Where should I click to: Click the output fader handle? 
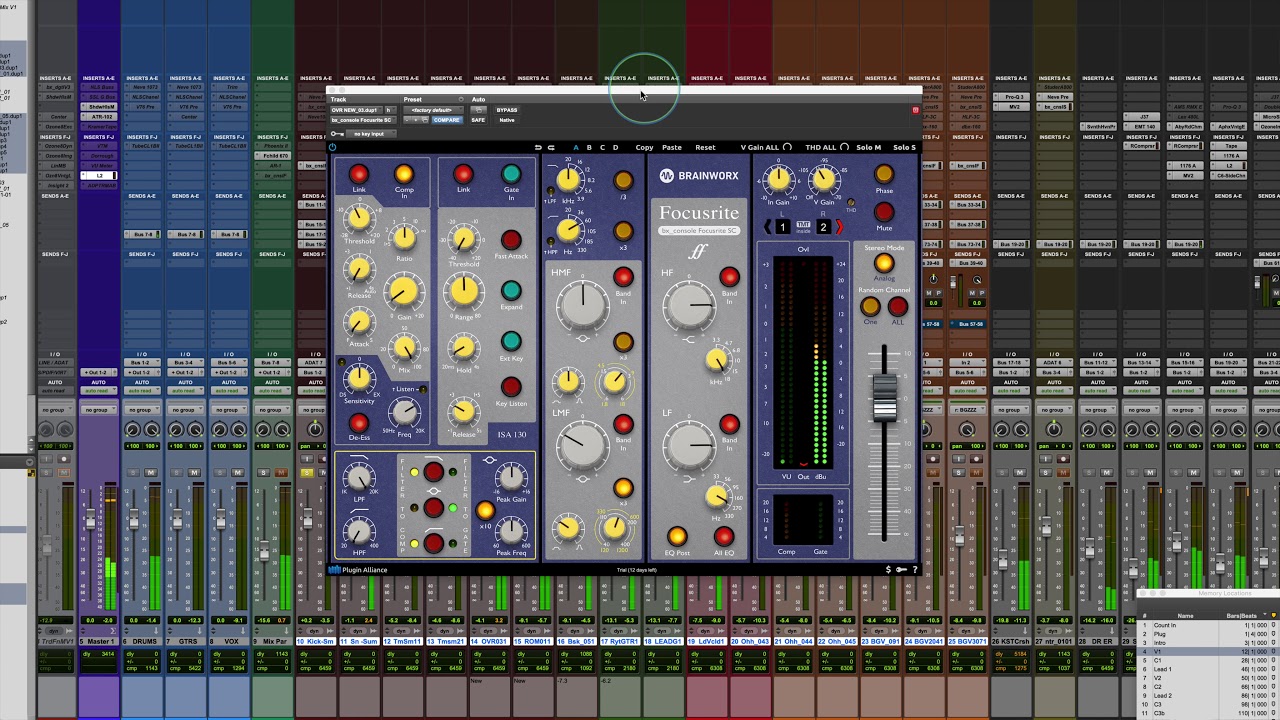click(885, 398)
